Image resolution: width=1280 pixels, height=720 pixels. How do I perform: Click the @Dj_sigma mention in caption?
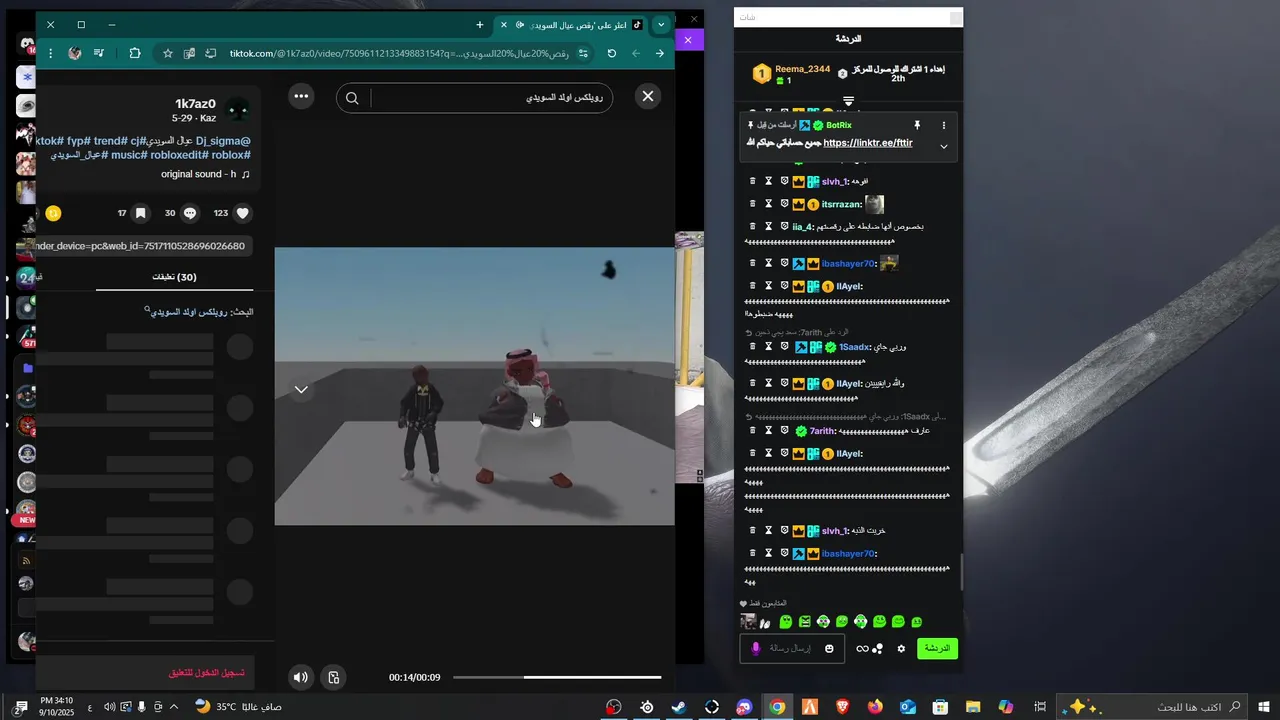[x=223, y=141]
